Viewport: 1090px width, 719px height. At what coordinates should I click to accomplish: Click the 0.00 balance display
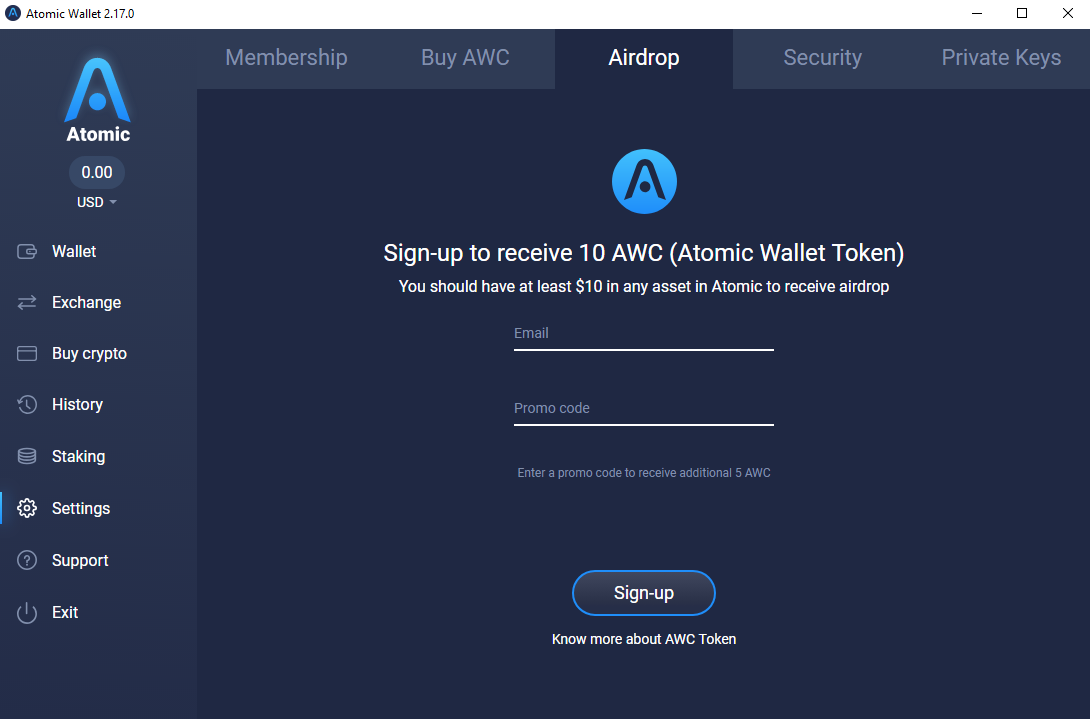pos(97,172)
